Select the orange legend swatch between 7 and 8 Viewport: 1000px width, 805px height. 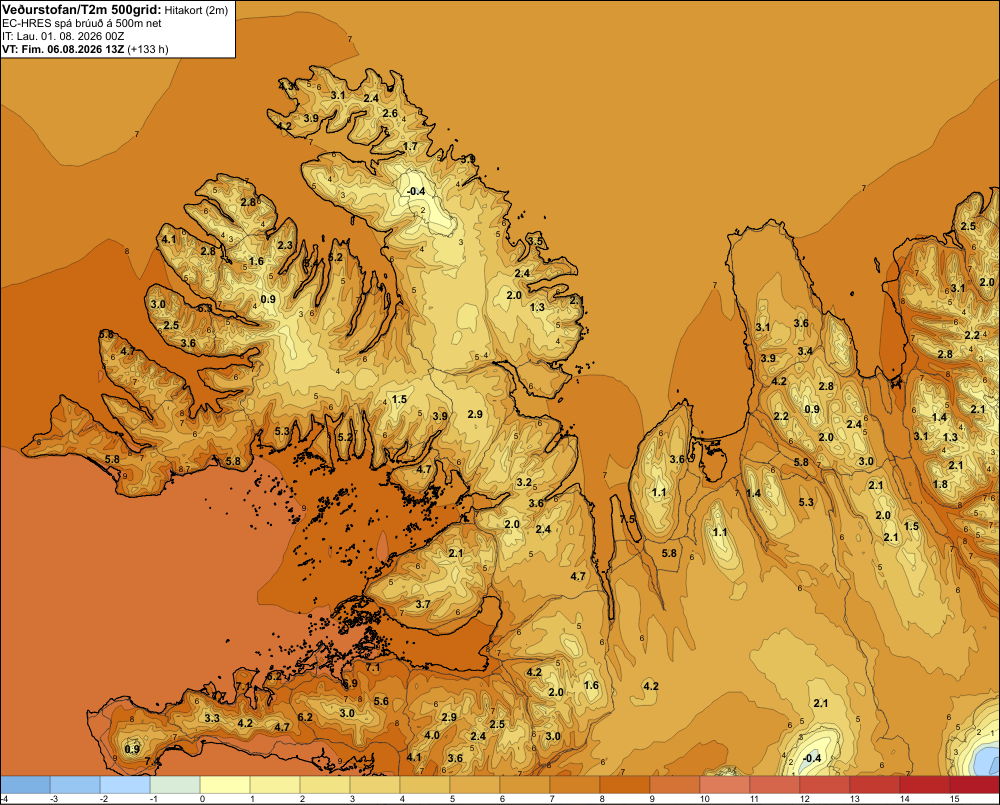coord(575,785)
